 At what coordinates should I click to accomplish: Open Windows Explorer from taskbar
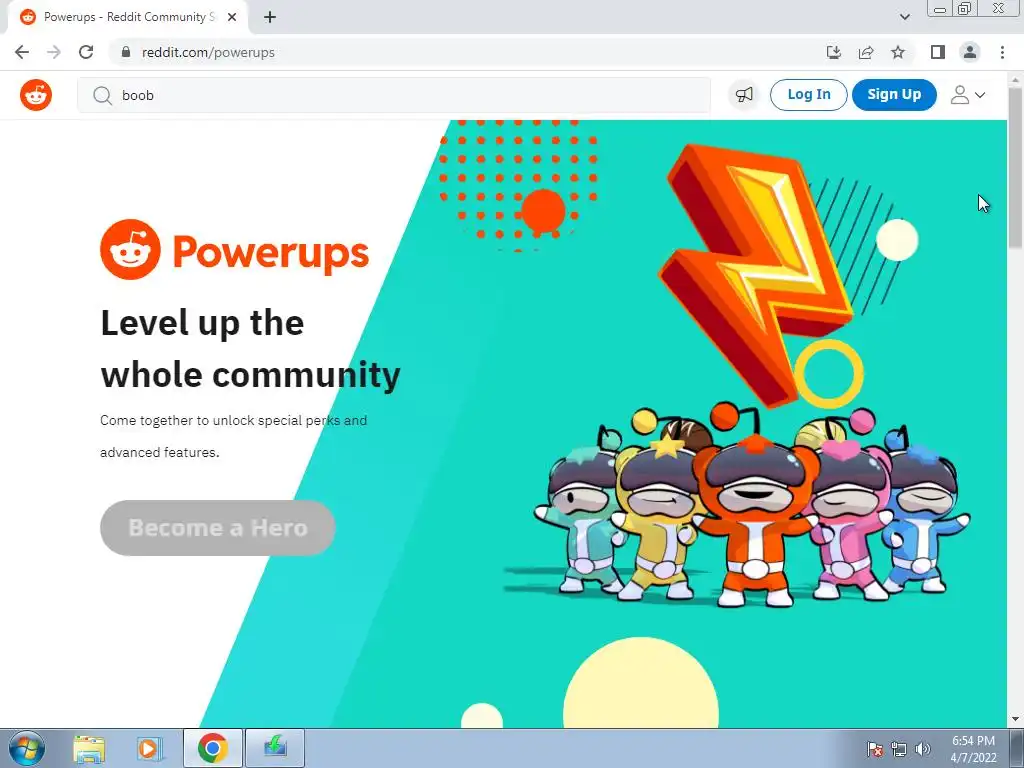(x=89, y=748)
